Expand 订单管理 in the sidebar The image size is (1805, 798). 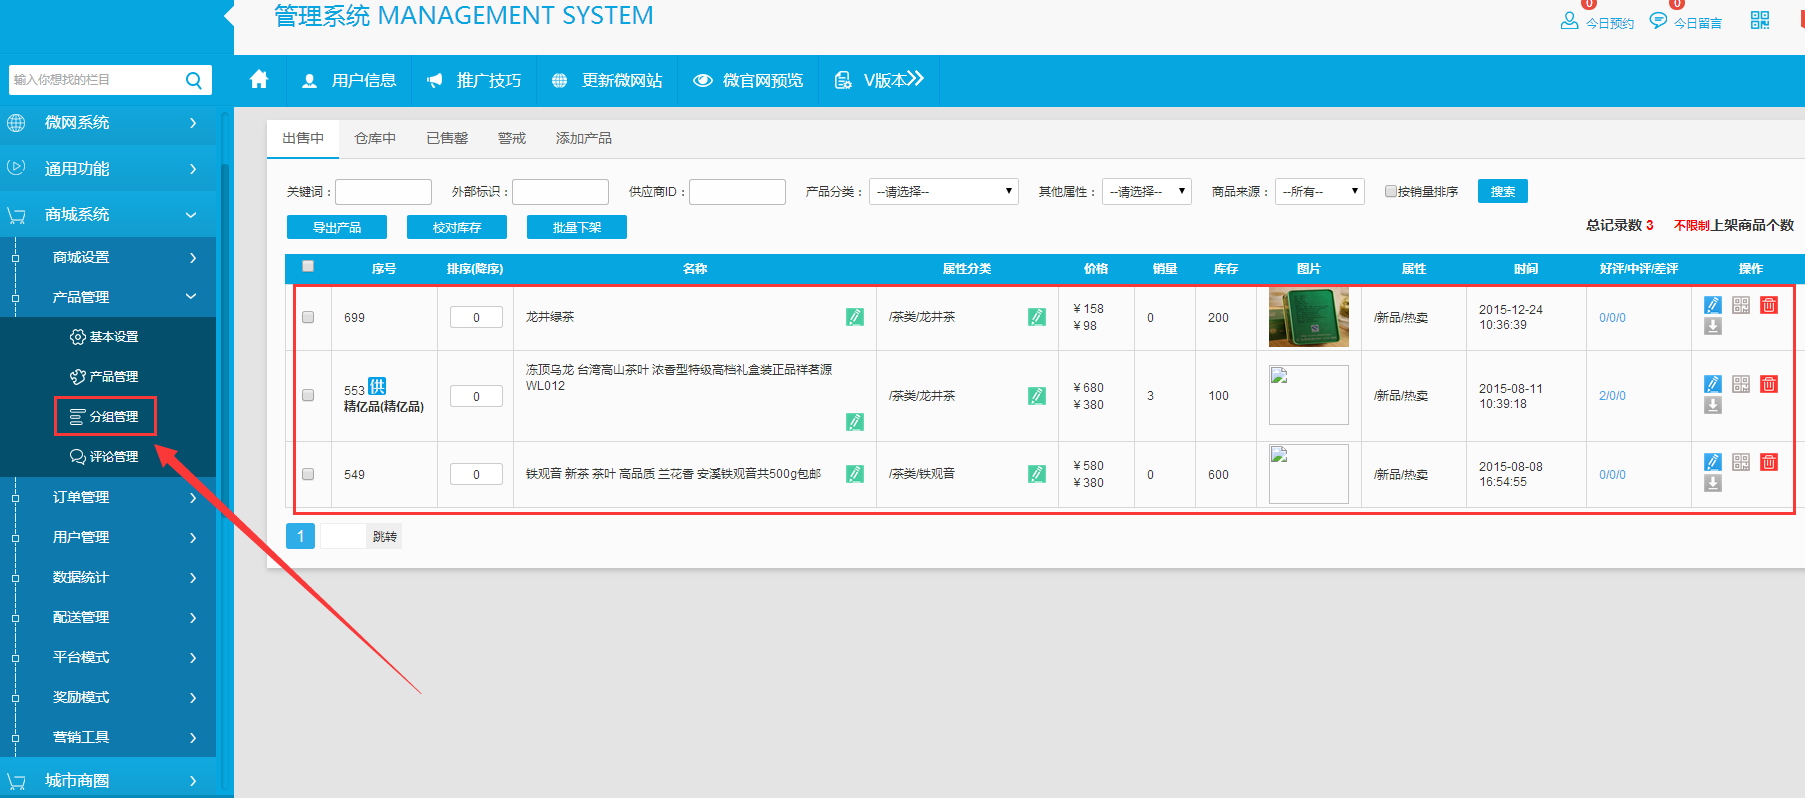point(108,497)
